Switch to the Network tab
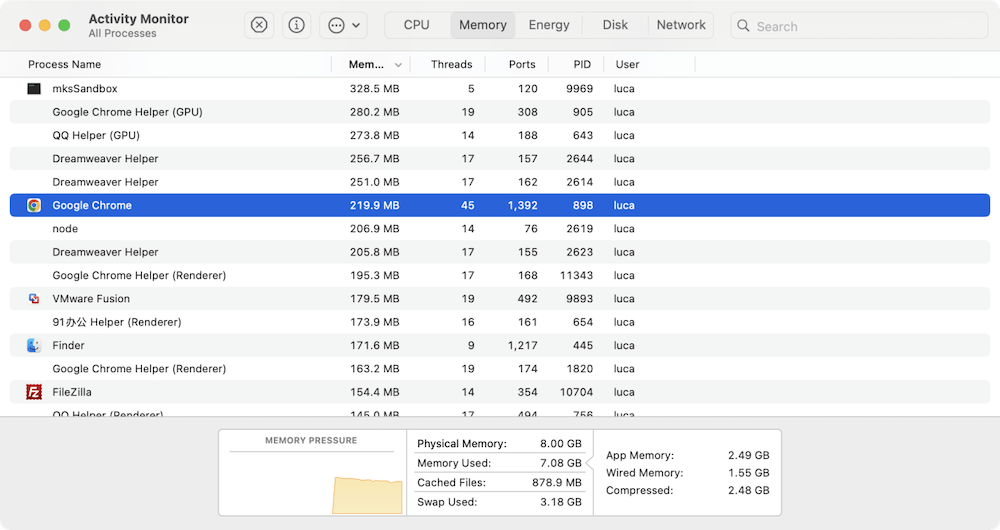 [681, 25]
